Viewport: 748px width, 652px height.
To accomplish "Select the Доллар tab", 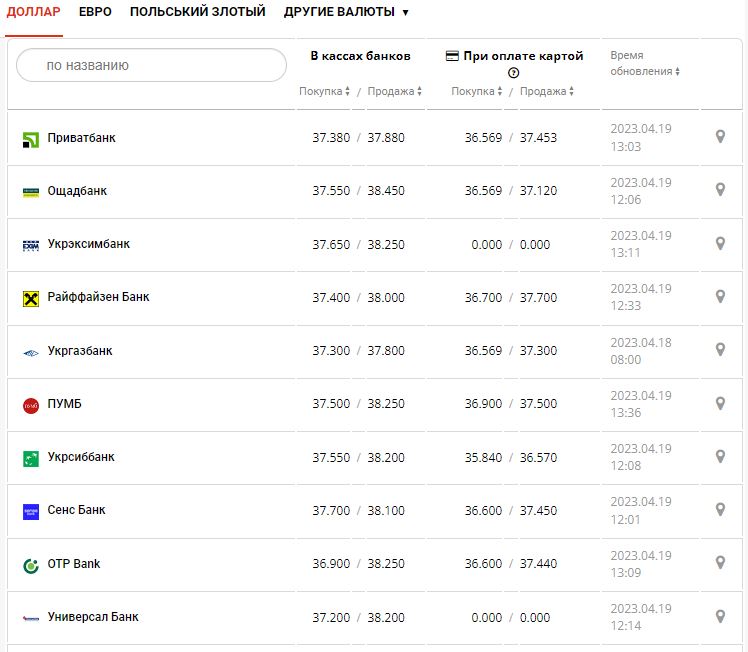I will (34, 12).
